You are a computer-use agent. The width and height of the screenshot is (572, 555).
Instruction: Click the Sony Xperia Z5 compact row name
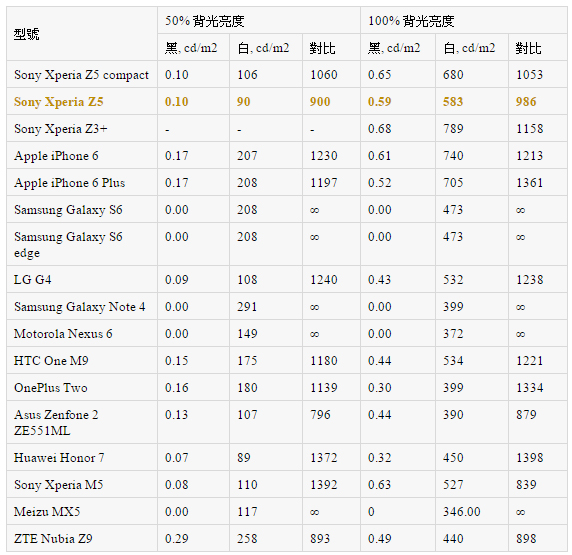pyautogui.click(x=81, y=75)
